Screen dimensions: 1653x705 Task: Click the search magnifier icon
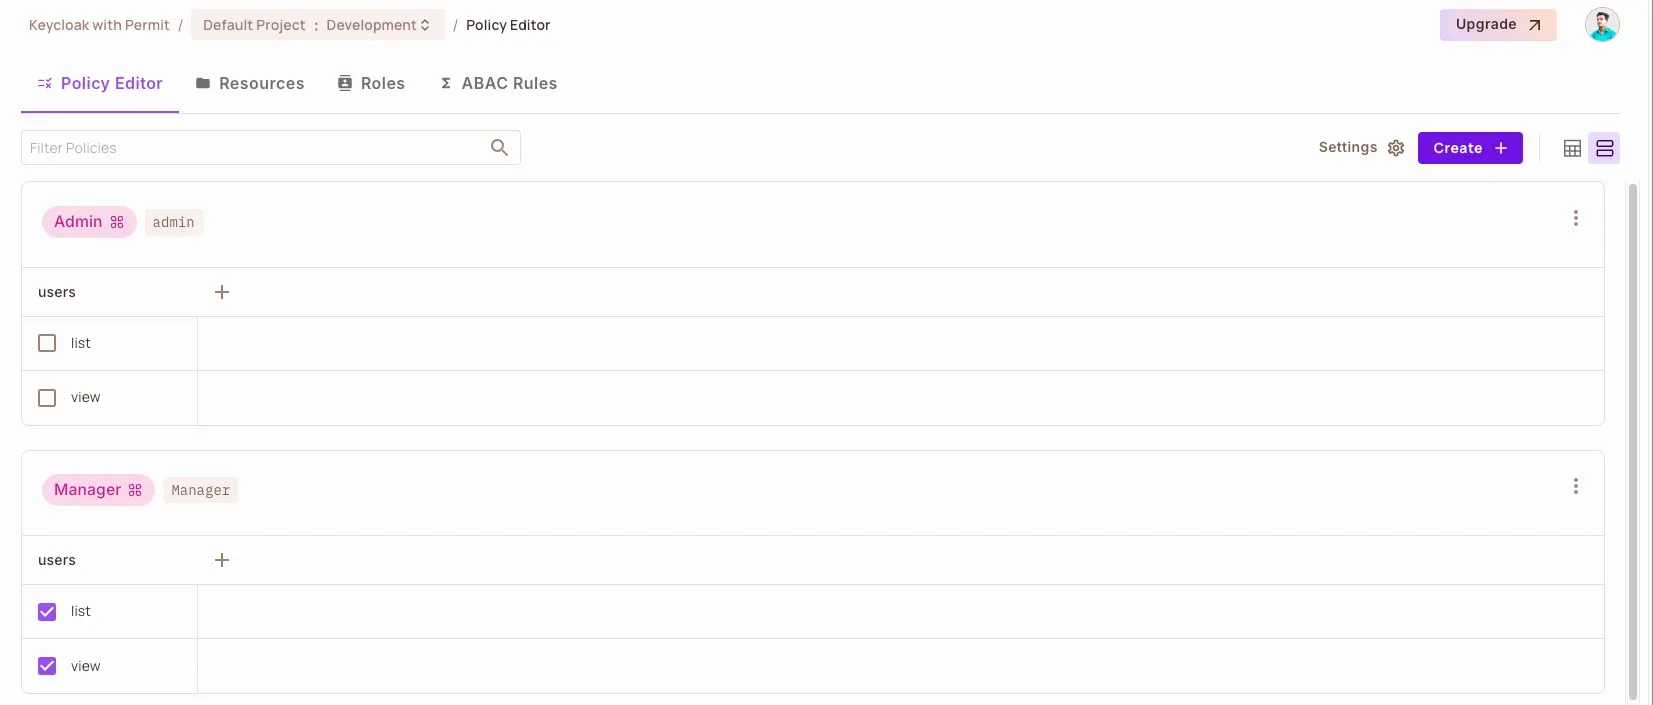click(499, 148)
